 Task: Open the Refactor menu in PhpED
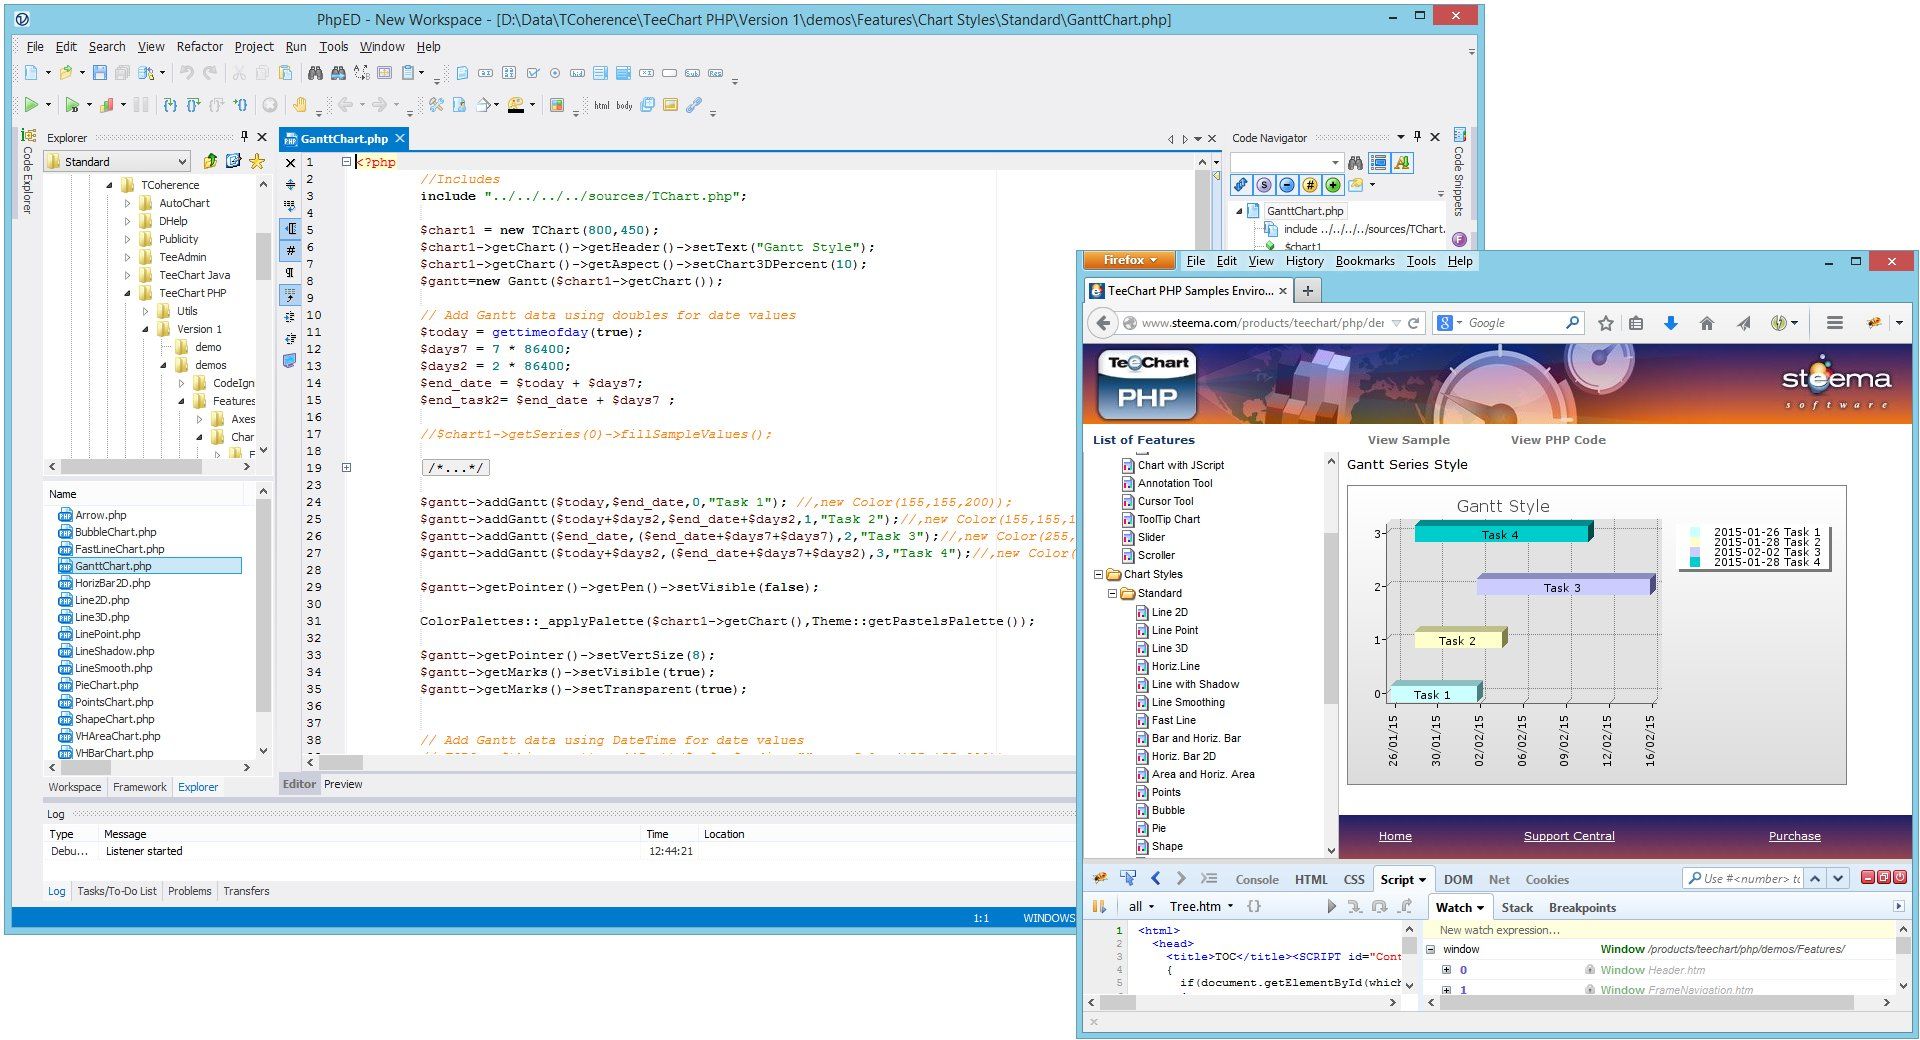(x=199, y=47)
